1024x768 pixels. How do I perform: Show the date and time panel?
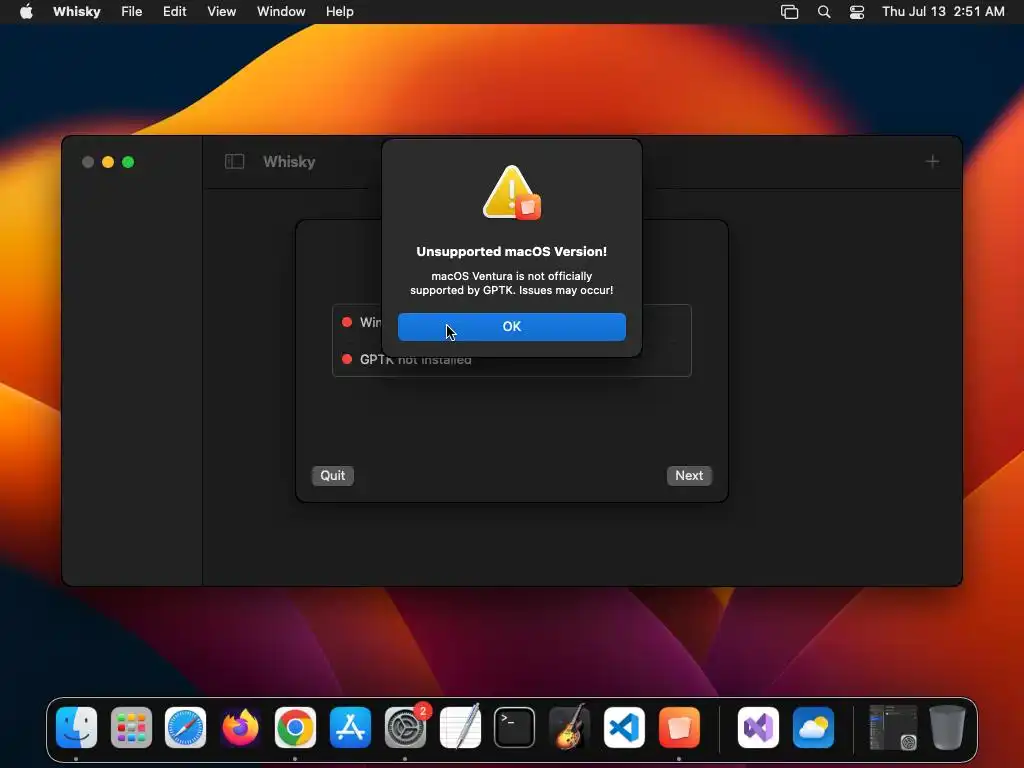pyautogui.click(x=943, y=12)
